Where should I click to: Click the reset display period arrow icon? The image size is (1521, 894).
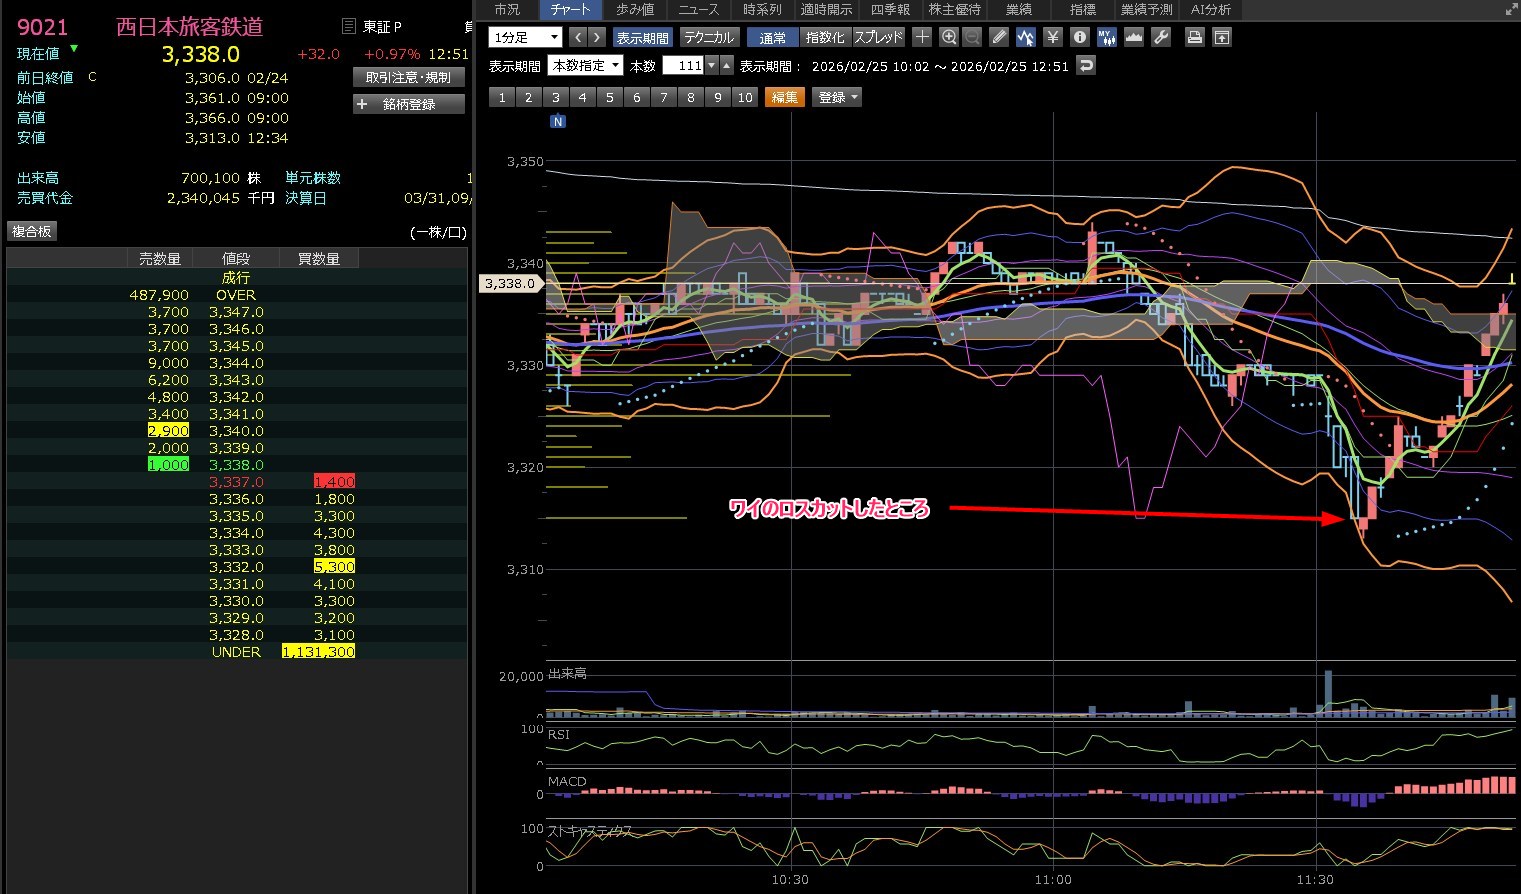click(1086, 65)
